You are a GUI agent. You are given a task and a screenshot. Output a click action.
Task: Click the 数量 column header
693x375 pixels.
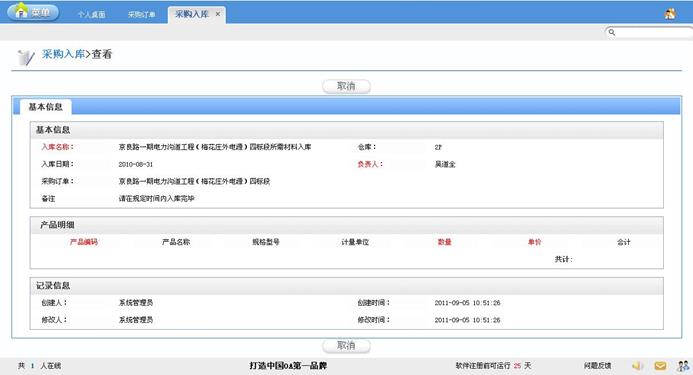click(x=445, y=242)
